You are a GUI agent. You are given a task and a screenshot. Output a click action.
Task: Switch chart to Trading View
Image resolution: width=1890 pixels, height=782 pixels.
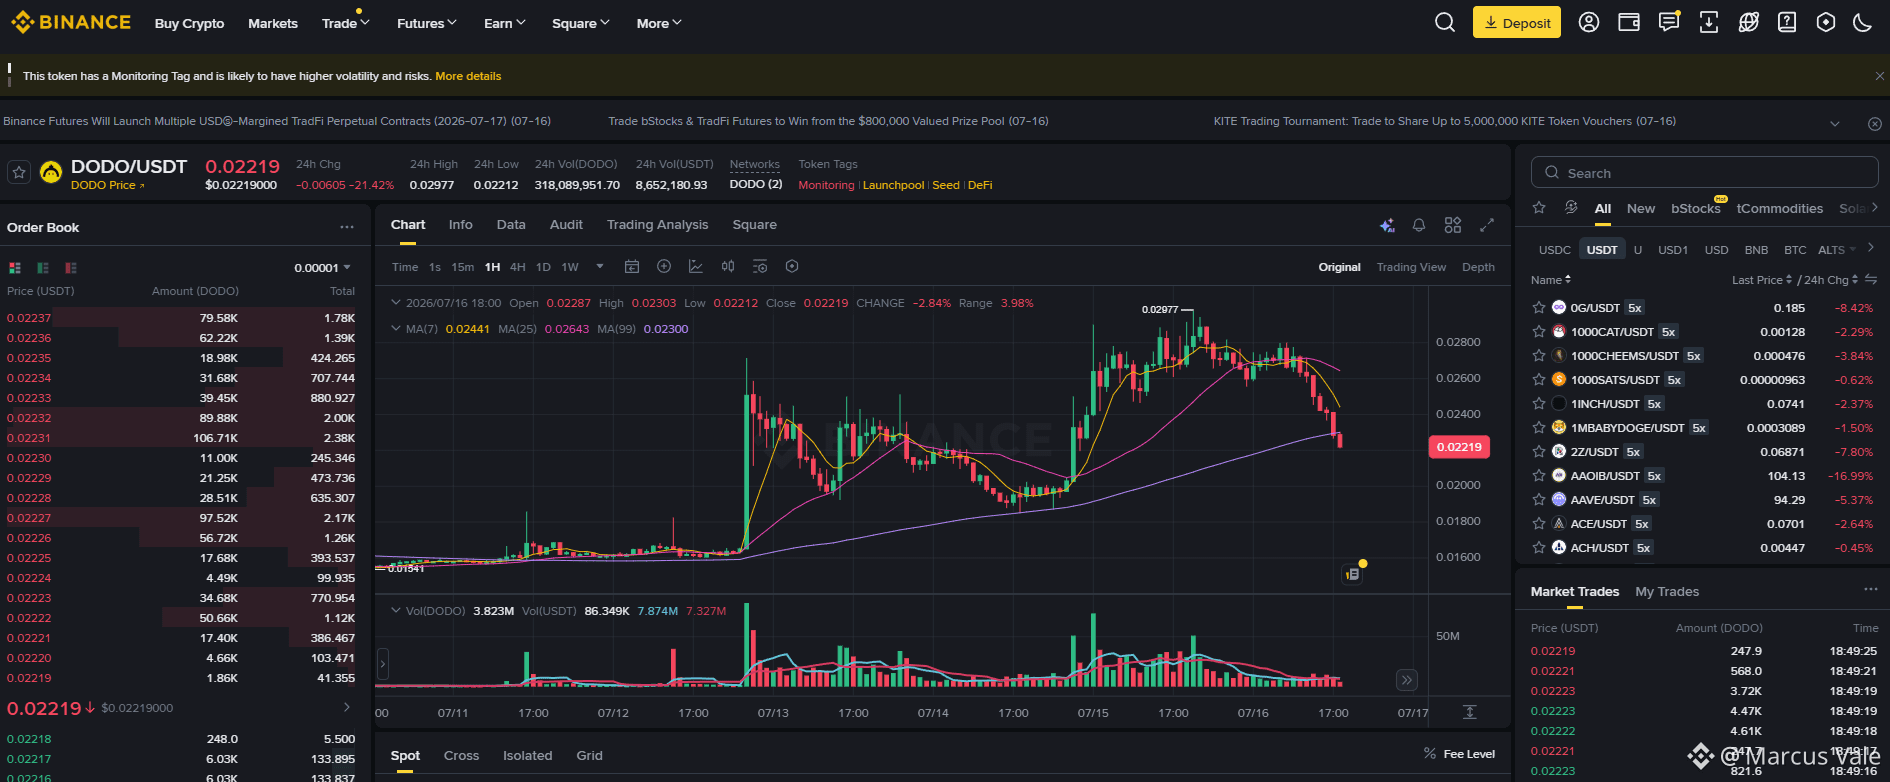[x=1411, y=267]
